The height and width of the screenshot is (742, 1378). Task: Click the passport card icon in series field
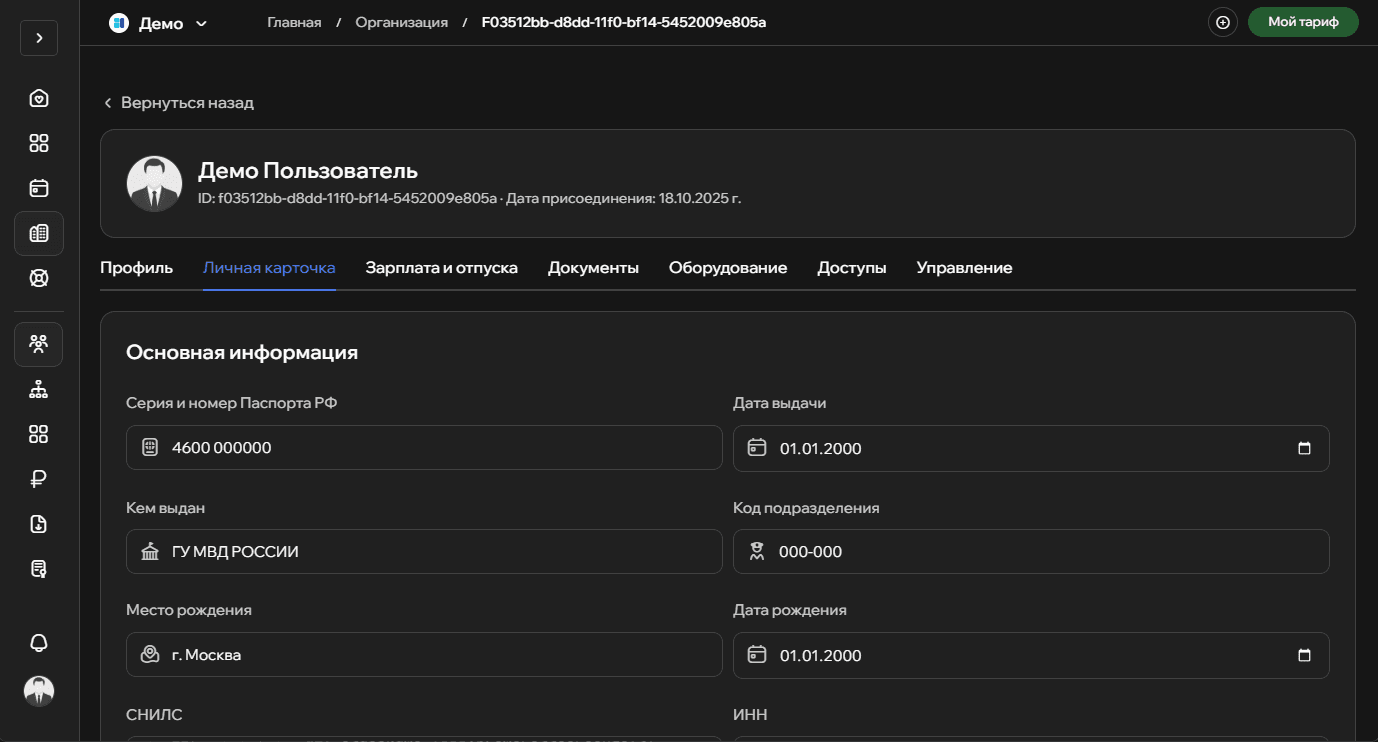click(x=150, y=447)
